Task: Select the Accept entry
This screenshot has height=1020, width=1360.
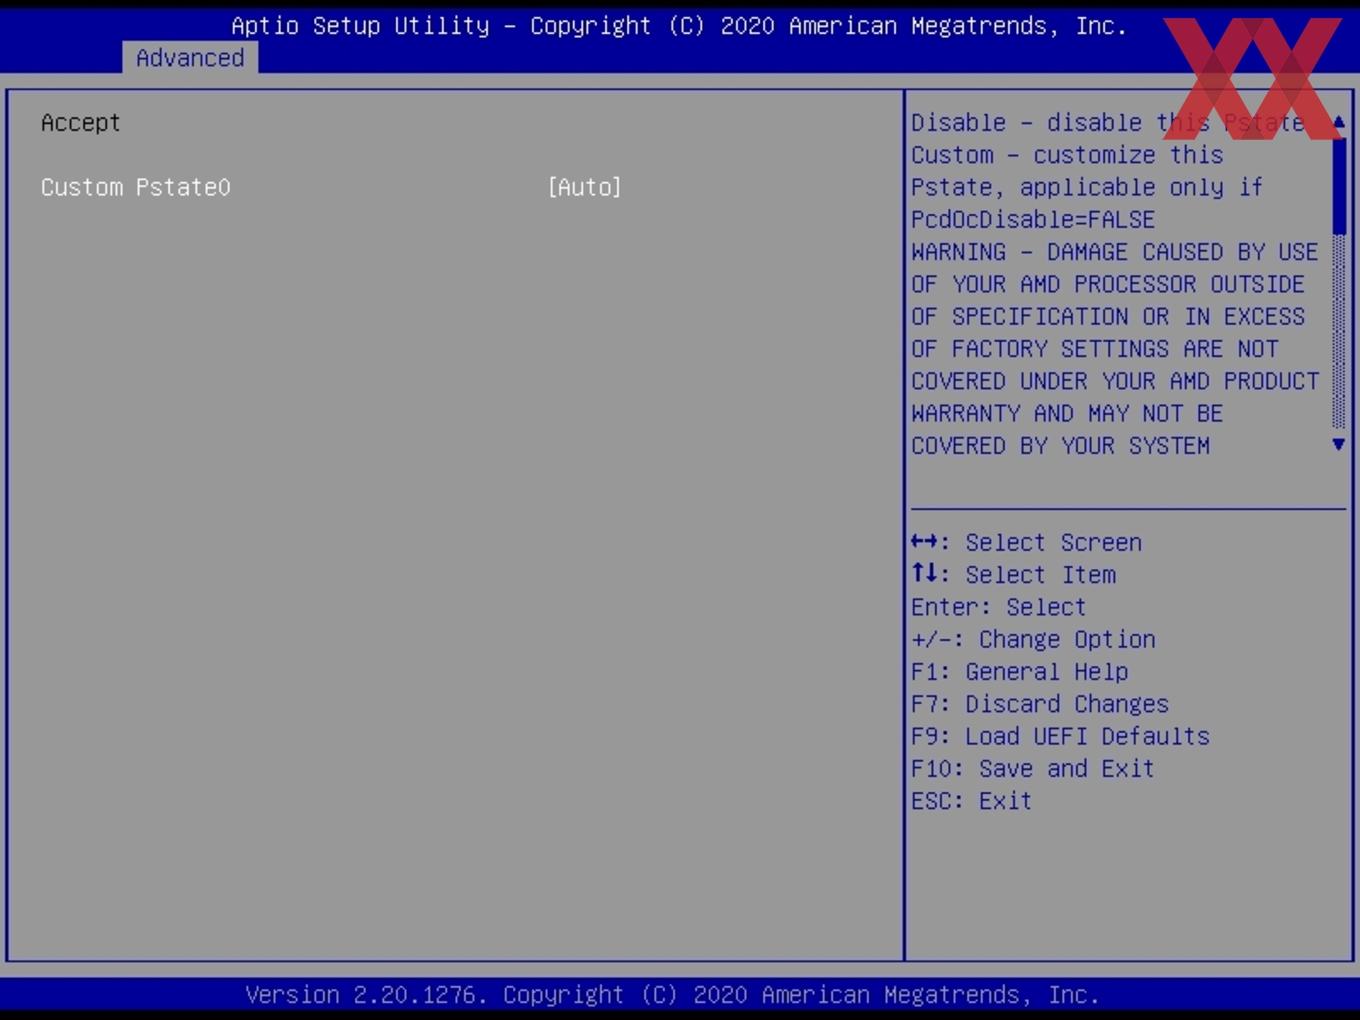Action: (81, 123)
